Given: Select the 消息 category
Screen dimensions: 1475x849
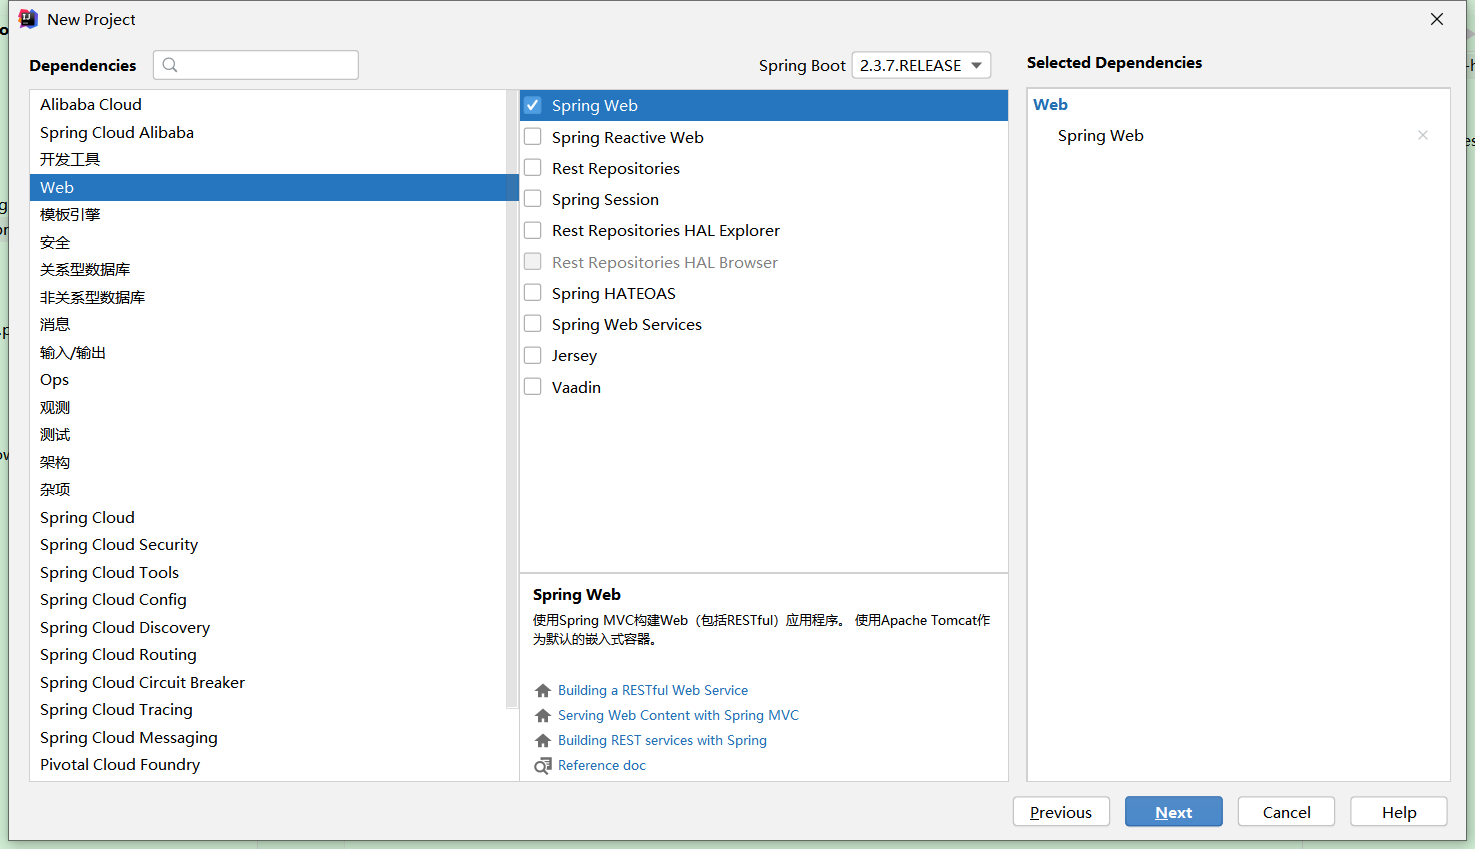Looking at the screenshot, I should (x=268, y=324).
